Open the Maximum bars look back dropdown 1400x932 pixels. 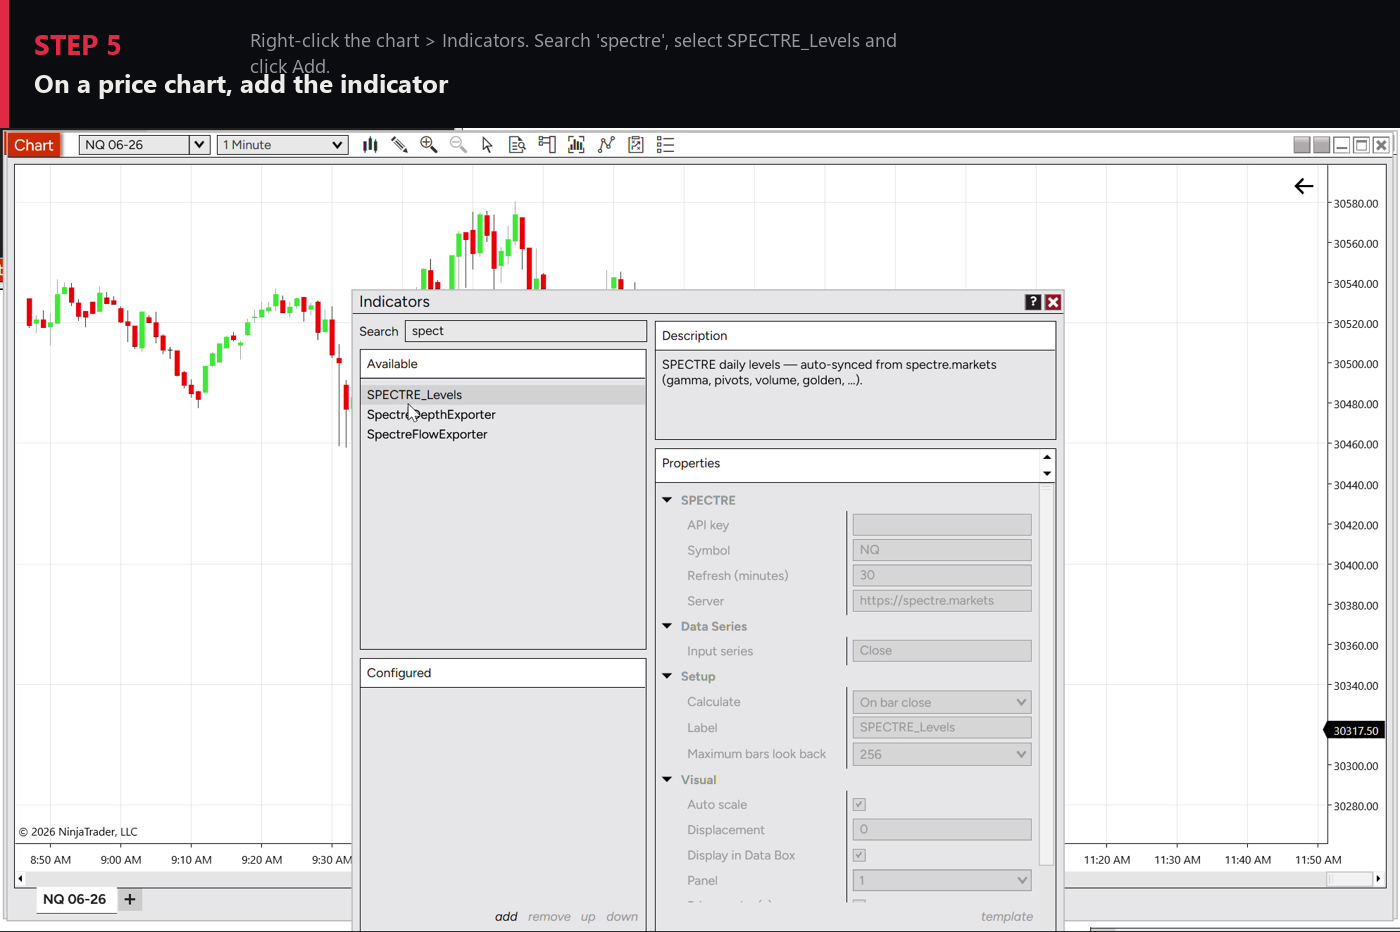pyautogui.click(x=942, y=754)
